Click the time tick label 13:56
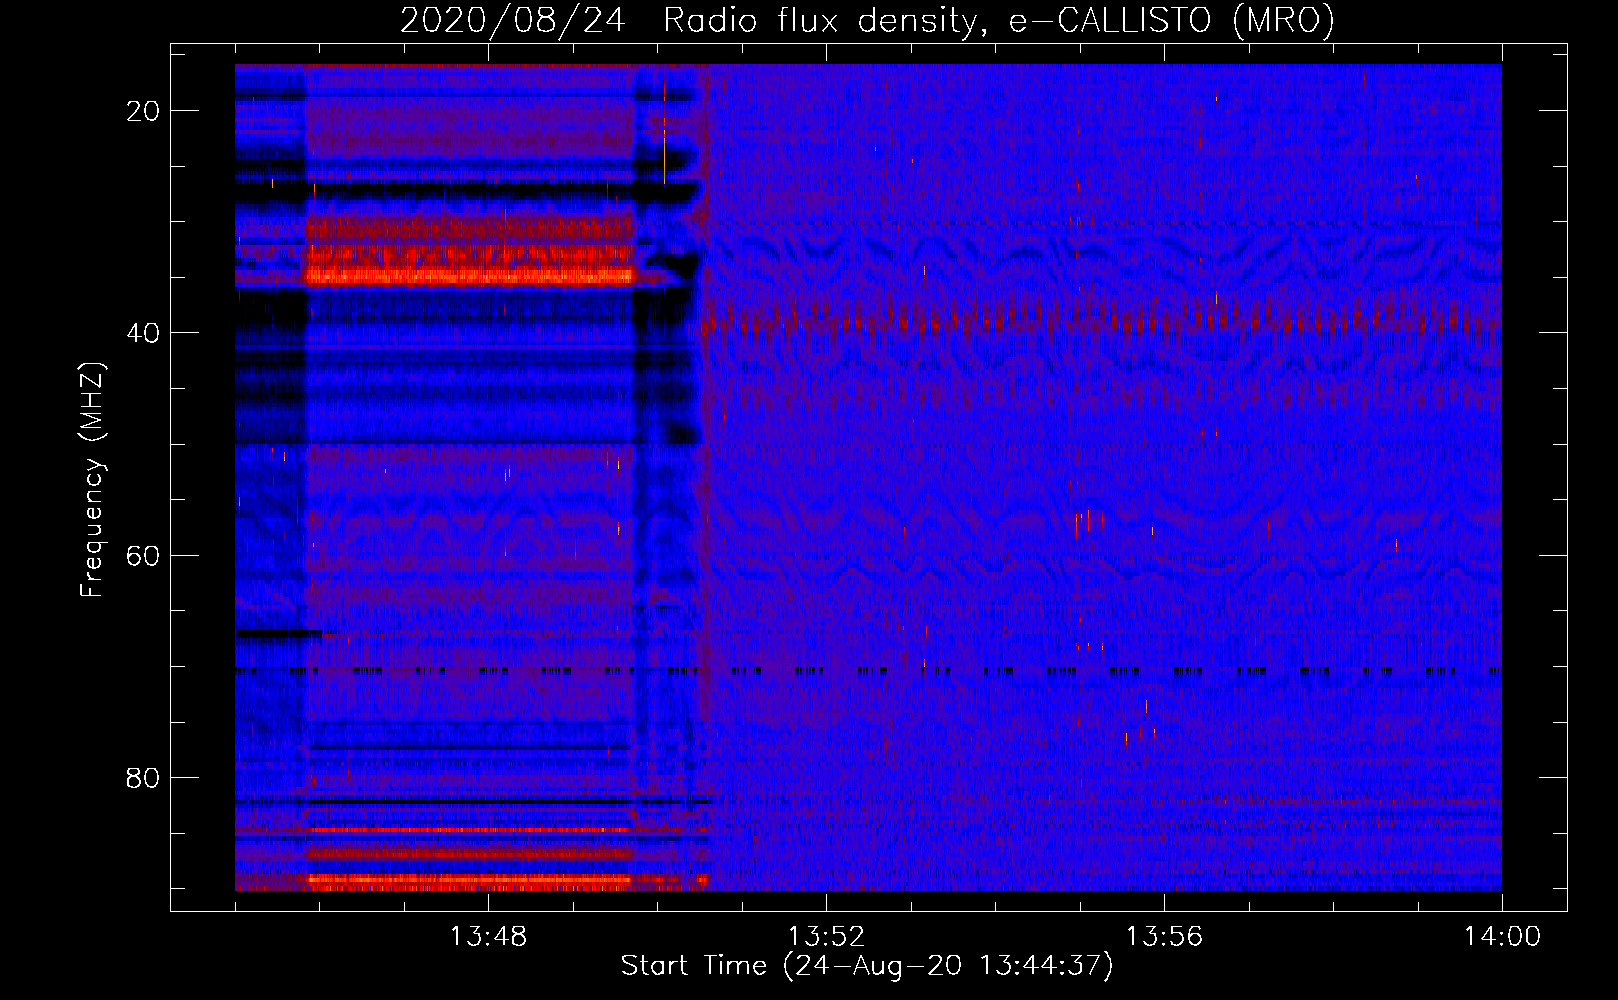The height and width of the screenshot is (1000, 1618). (1164, 937)
